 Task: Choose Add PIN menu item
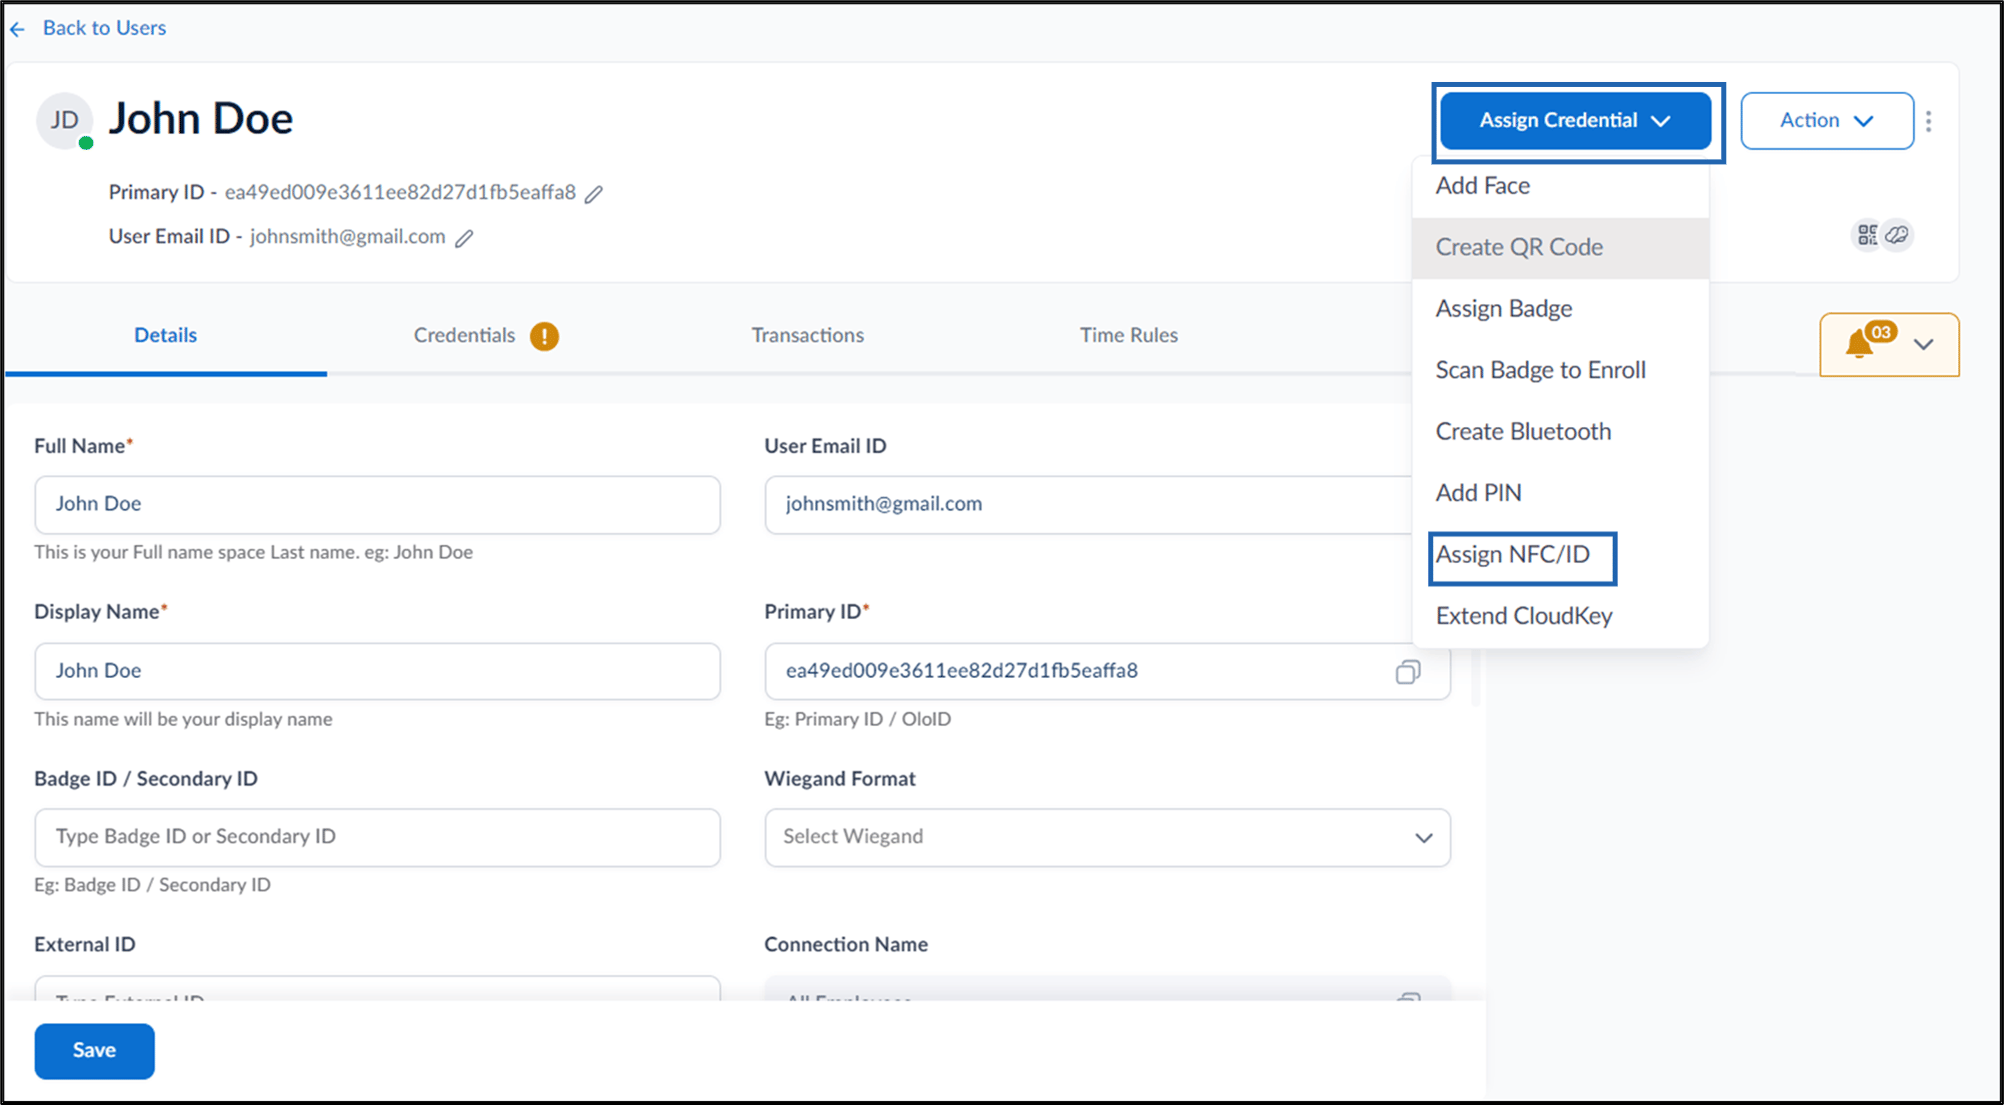pos(1560,493)
